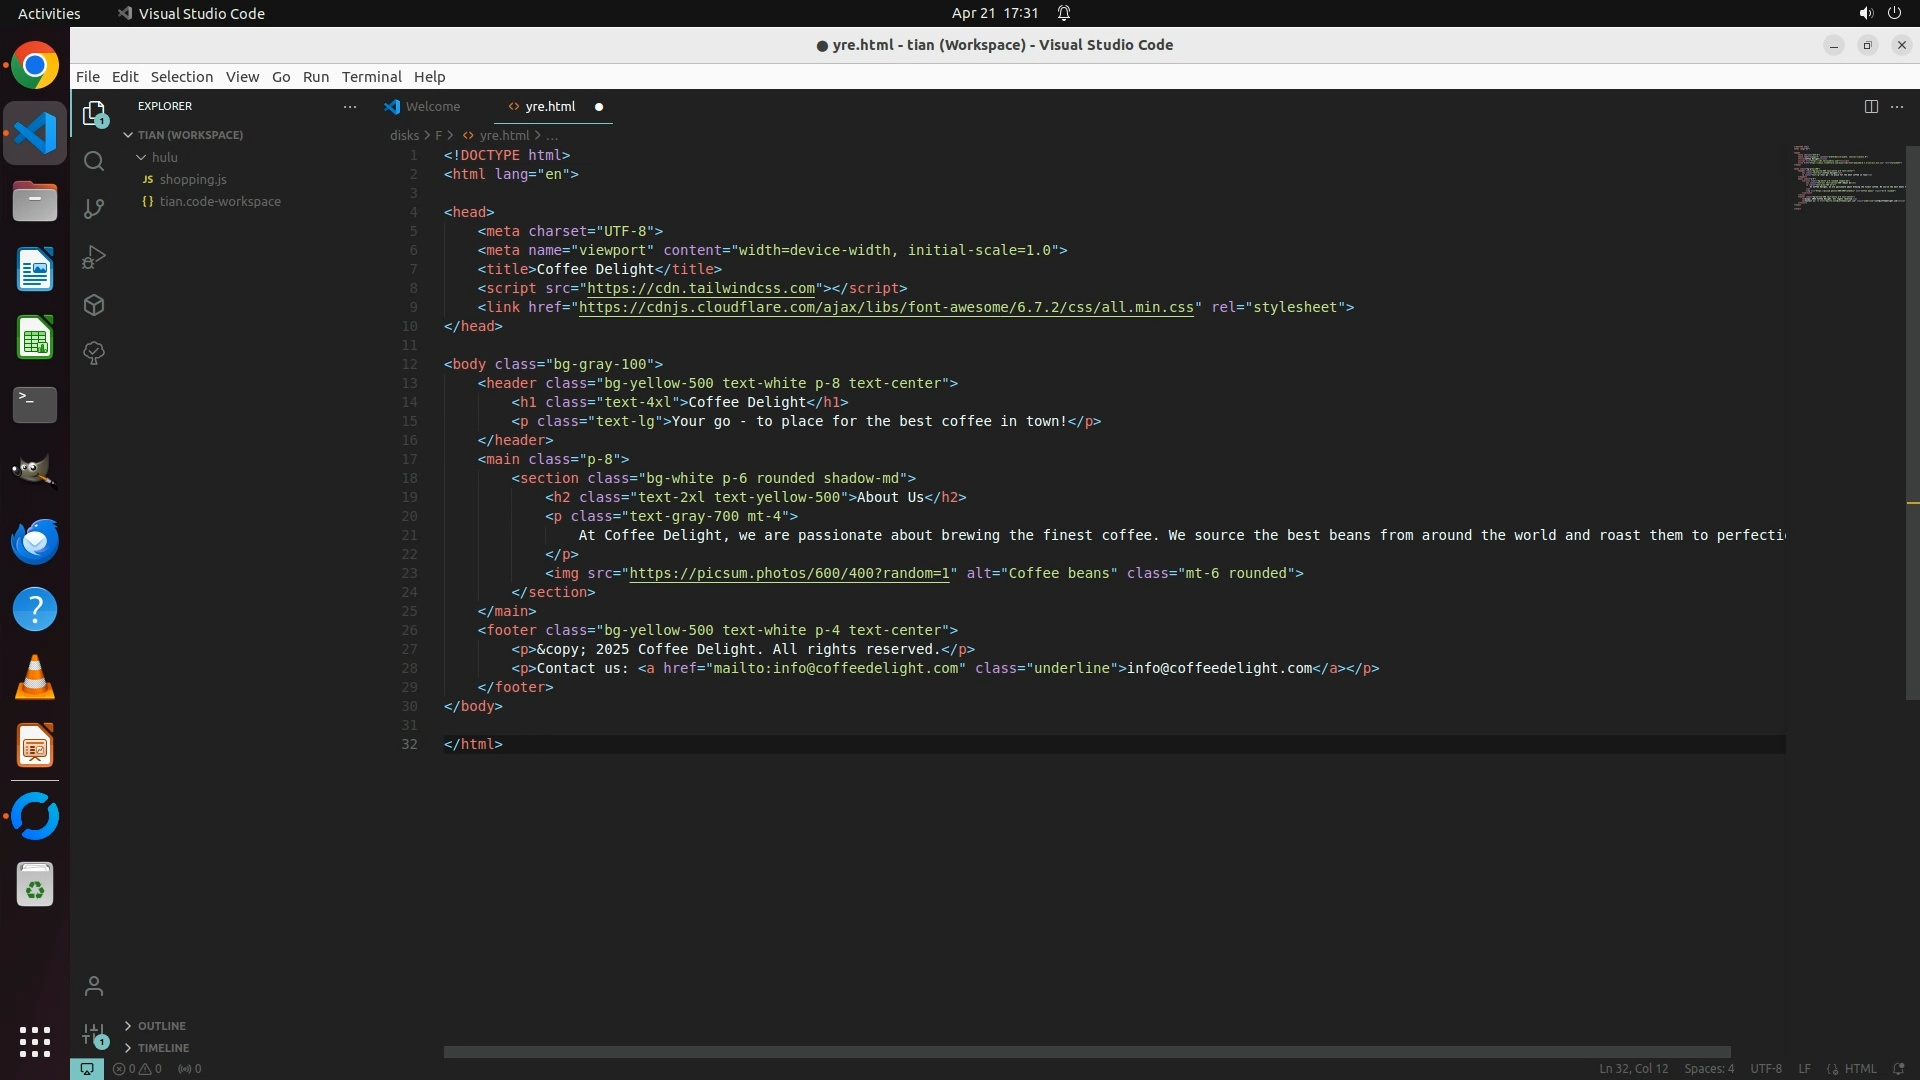Open the Extensions view
Screen dimensions: 1920x1080
[94, 305]
